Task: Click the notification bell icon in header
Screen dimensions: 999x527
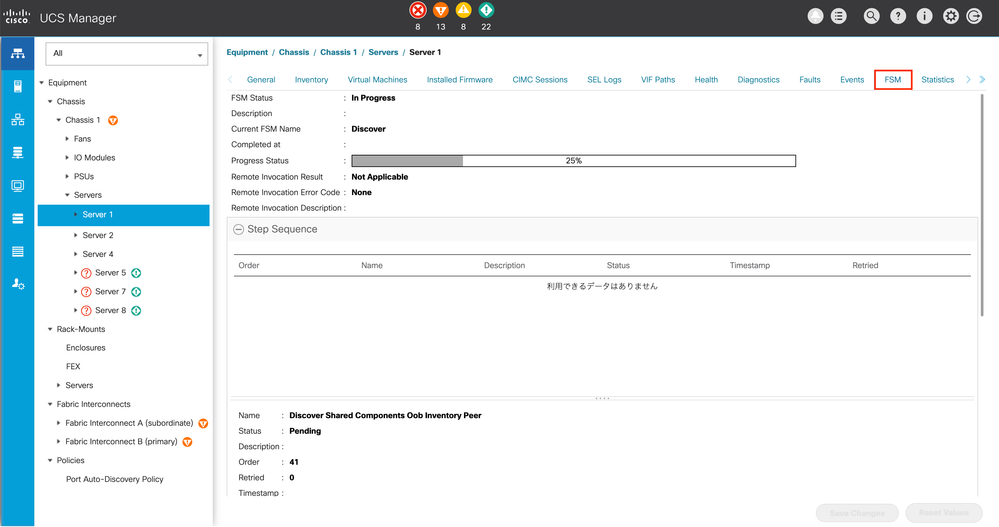Action: [x=815, y=17]
